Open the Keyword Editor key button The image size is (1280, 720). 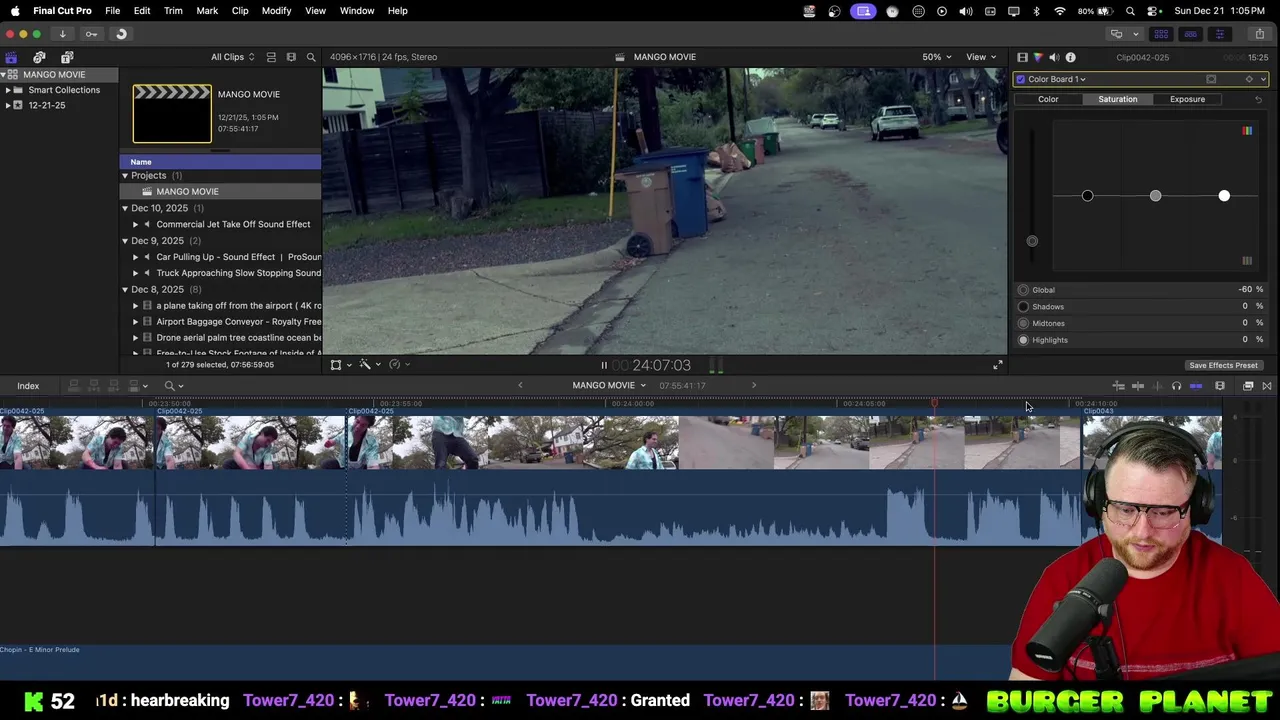91,34
